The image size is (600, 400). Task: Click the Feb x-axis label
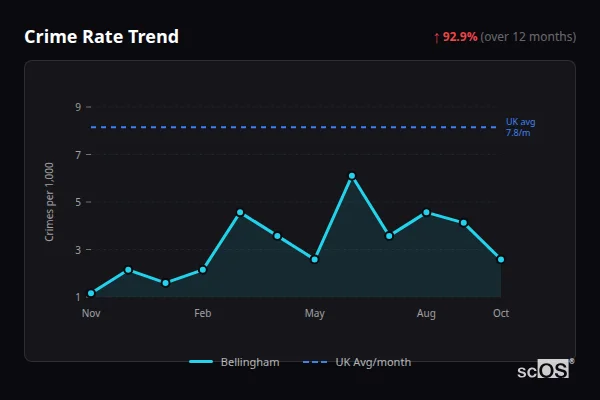coord(203,313)
